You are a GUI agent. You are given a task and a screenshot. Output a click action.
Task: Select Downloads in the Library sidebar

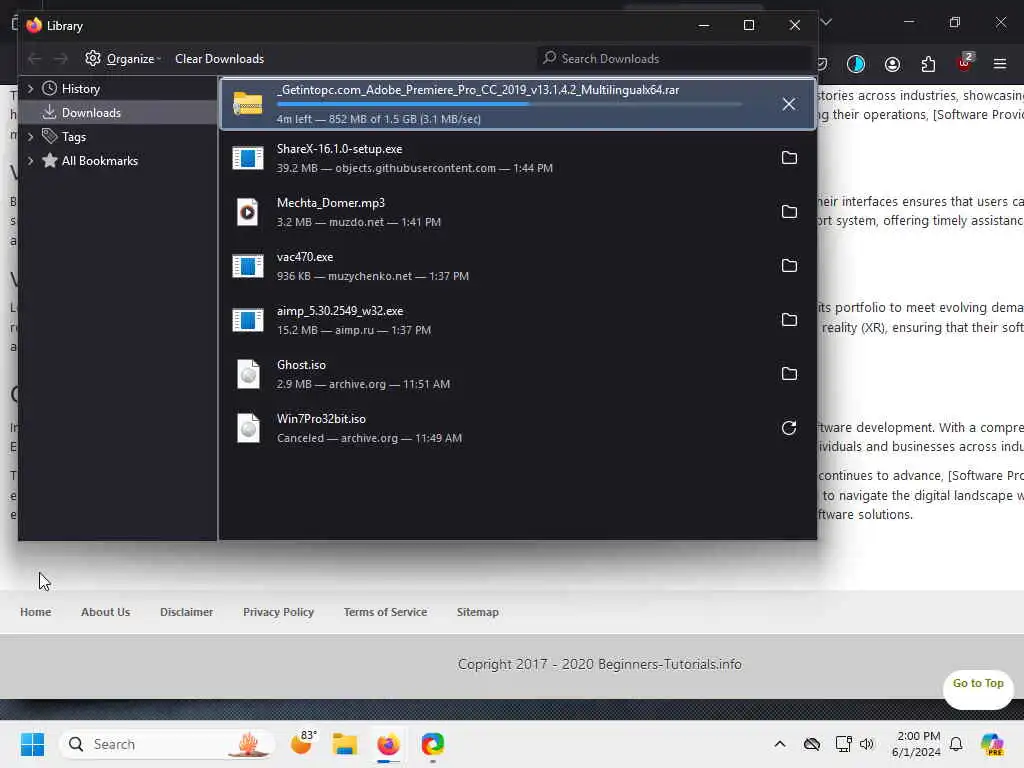click(91, 113)
